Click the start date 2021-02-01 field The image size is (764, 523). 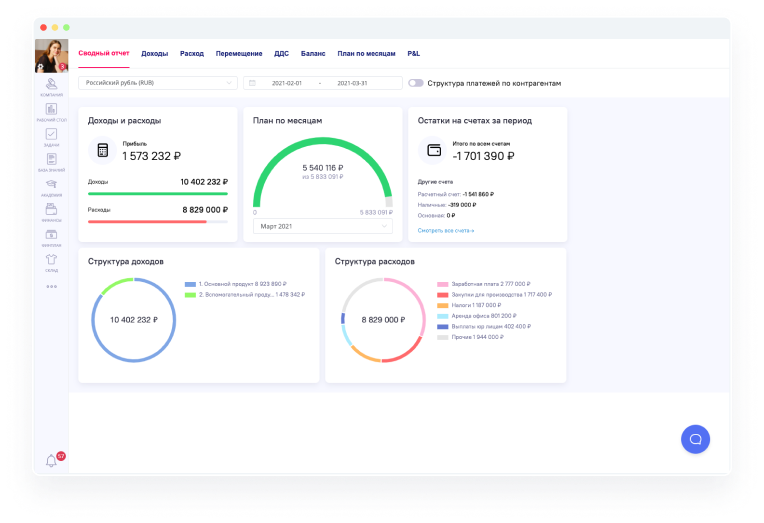coord(287,83)
